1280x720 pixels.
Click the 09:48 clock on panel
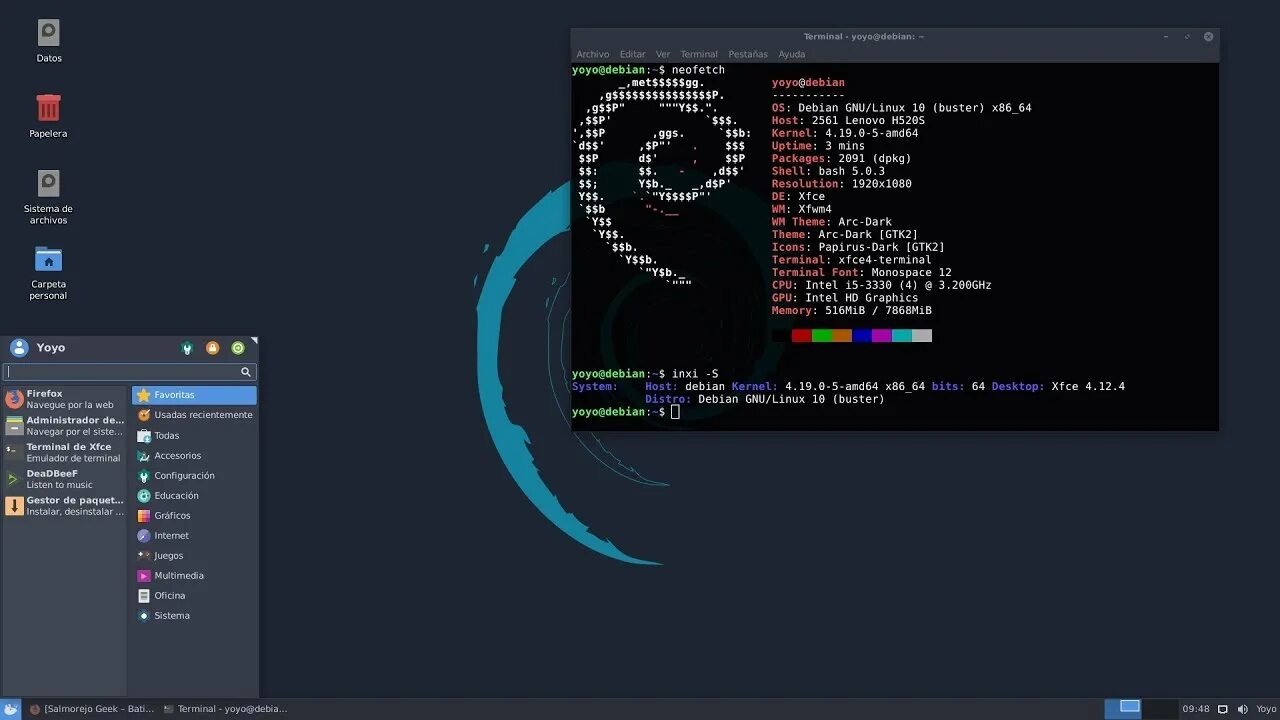coord(1195,709)
